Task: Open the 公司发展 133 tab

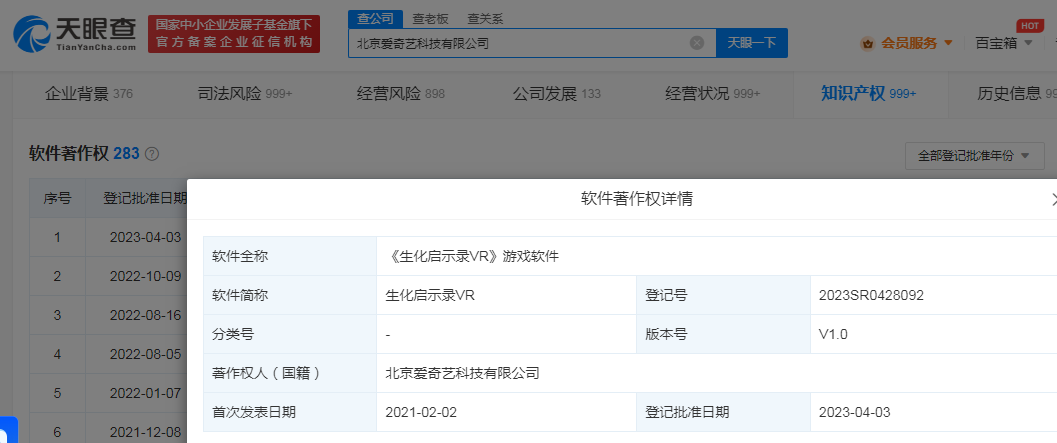Action: 556,94
